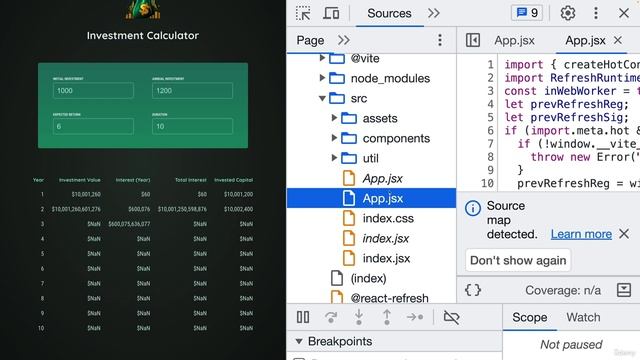
Task: Collapse the Breakpoints section
Action: pos(299,341)
